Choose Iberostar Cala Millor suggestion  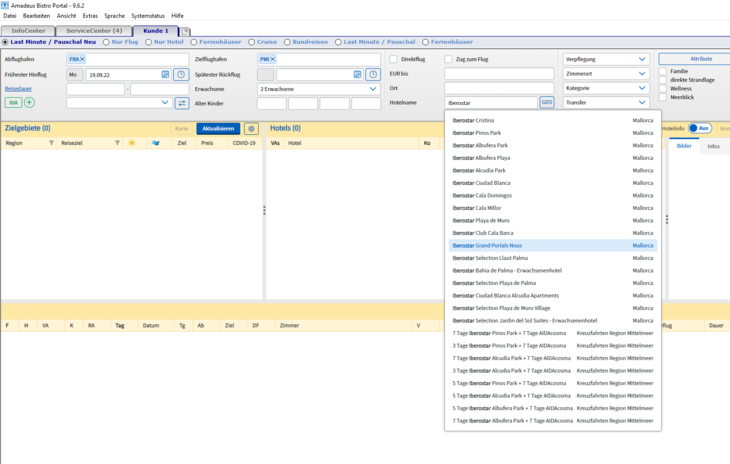click(x=553, y=208)
